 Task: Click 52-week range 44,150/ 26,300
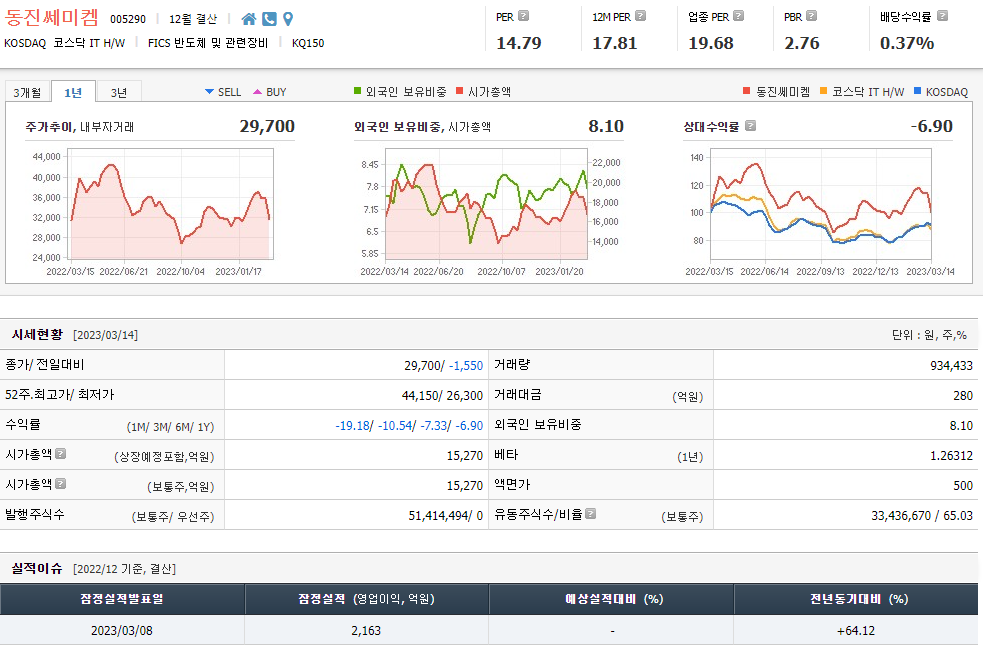click(x=442, y=396)
